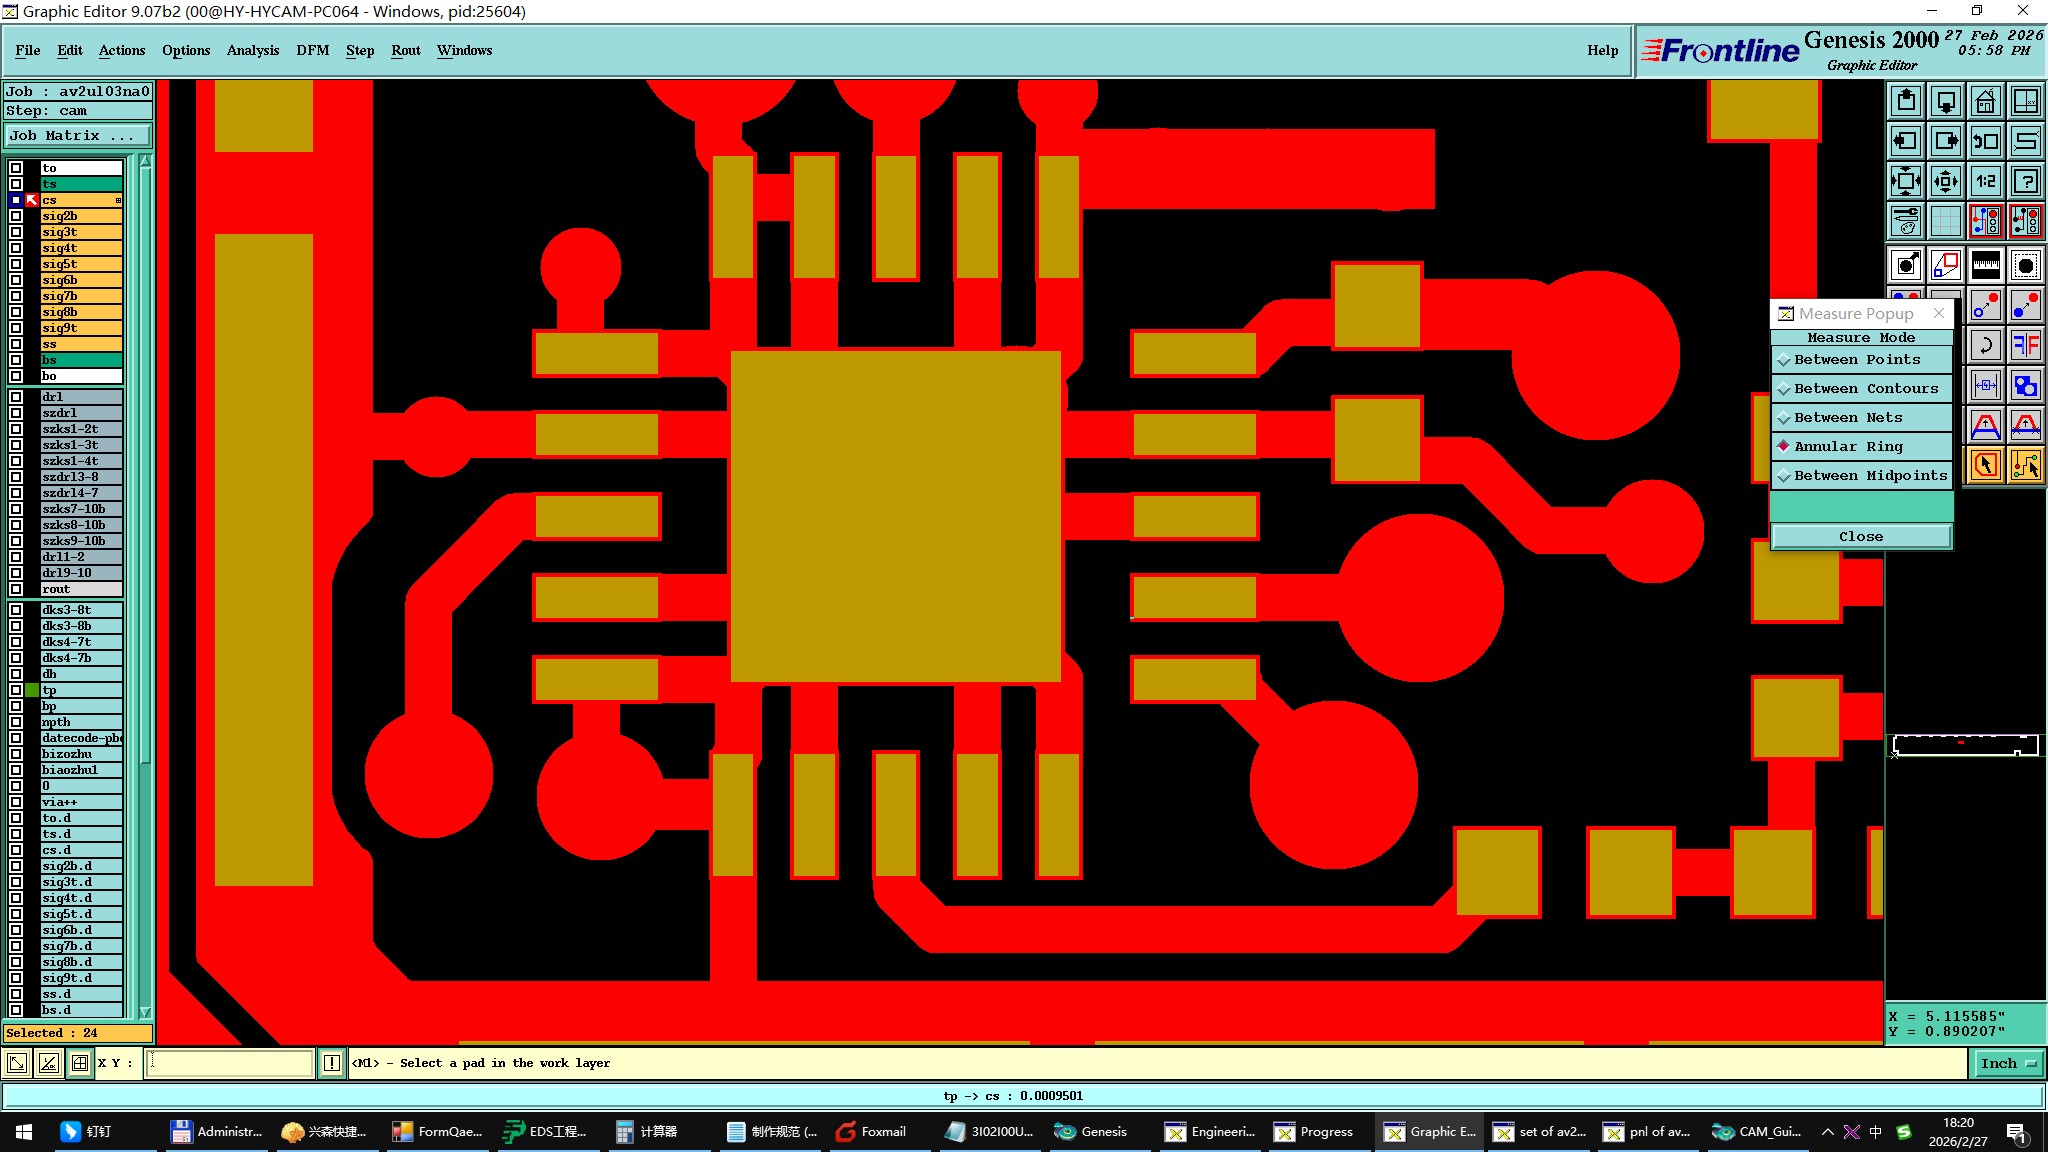Click the grid display icon
Screen dimensions: 2048x1152
1945,221
